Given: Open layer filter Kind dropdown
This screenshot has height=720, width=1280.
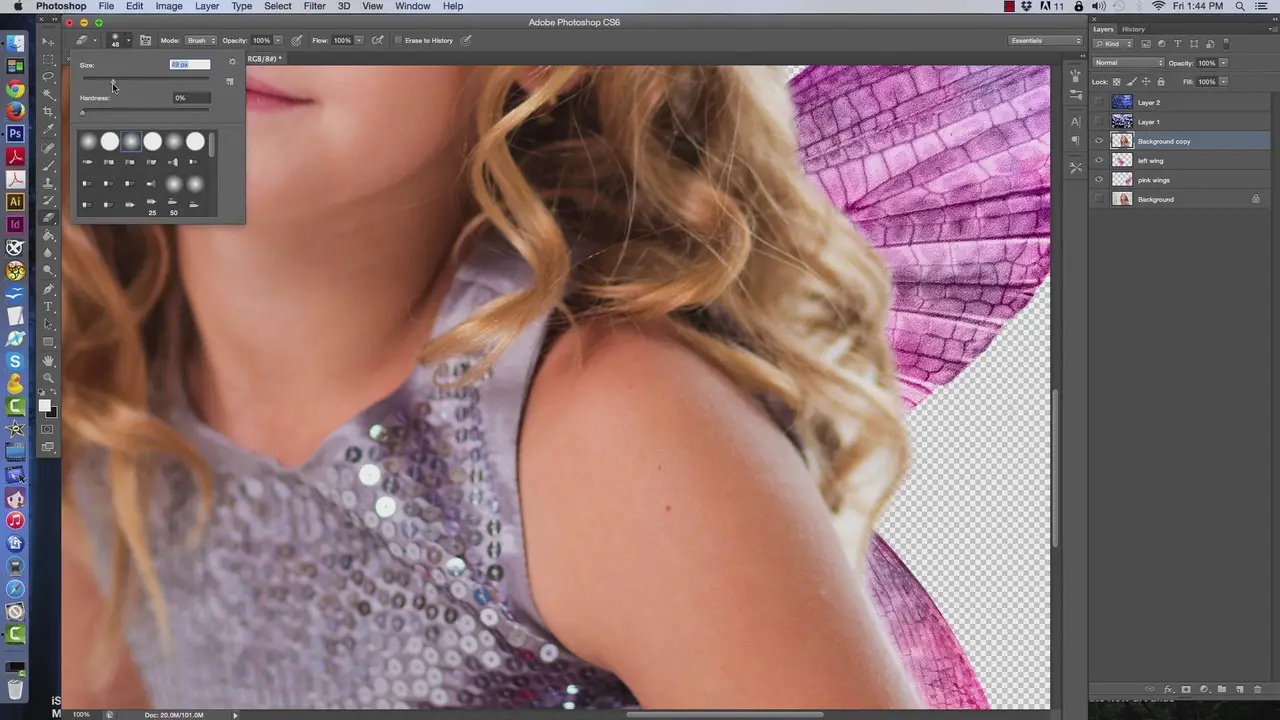Looking at the screenshot, I should pyautogui.click(x=1111, y=44).
